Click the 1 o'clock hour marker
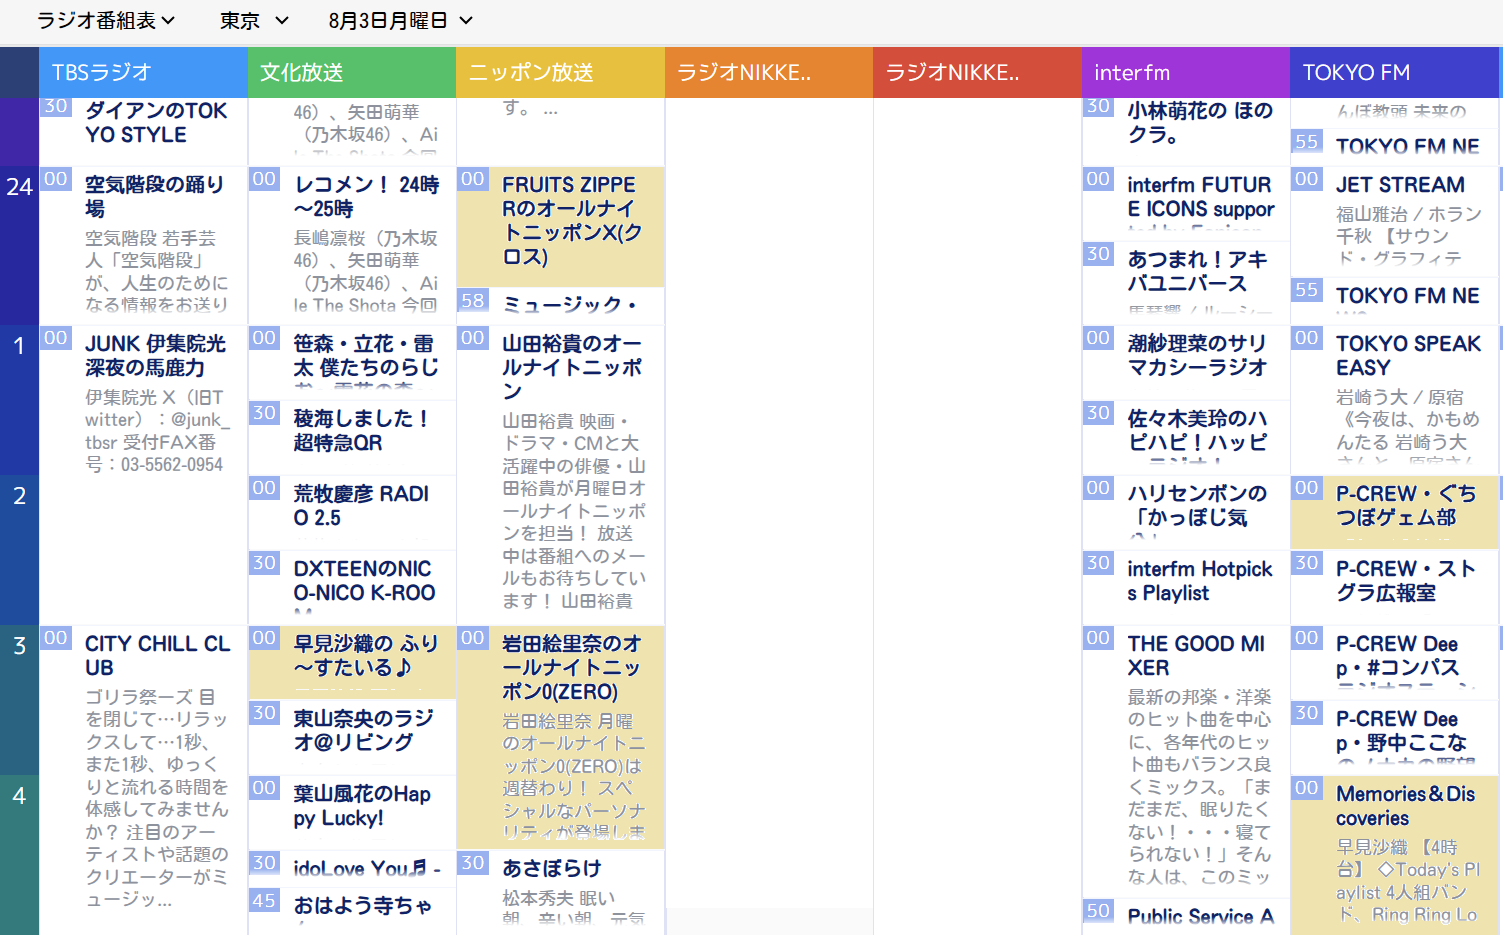The image size is (1503, 935). [19, 346]
